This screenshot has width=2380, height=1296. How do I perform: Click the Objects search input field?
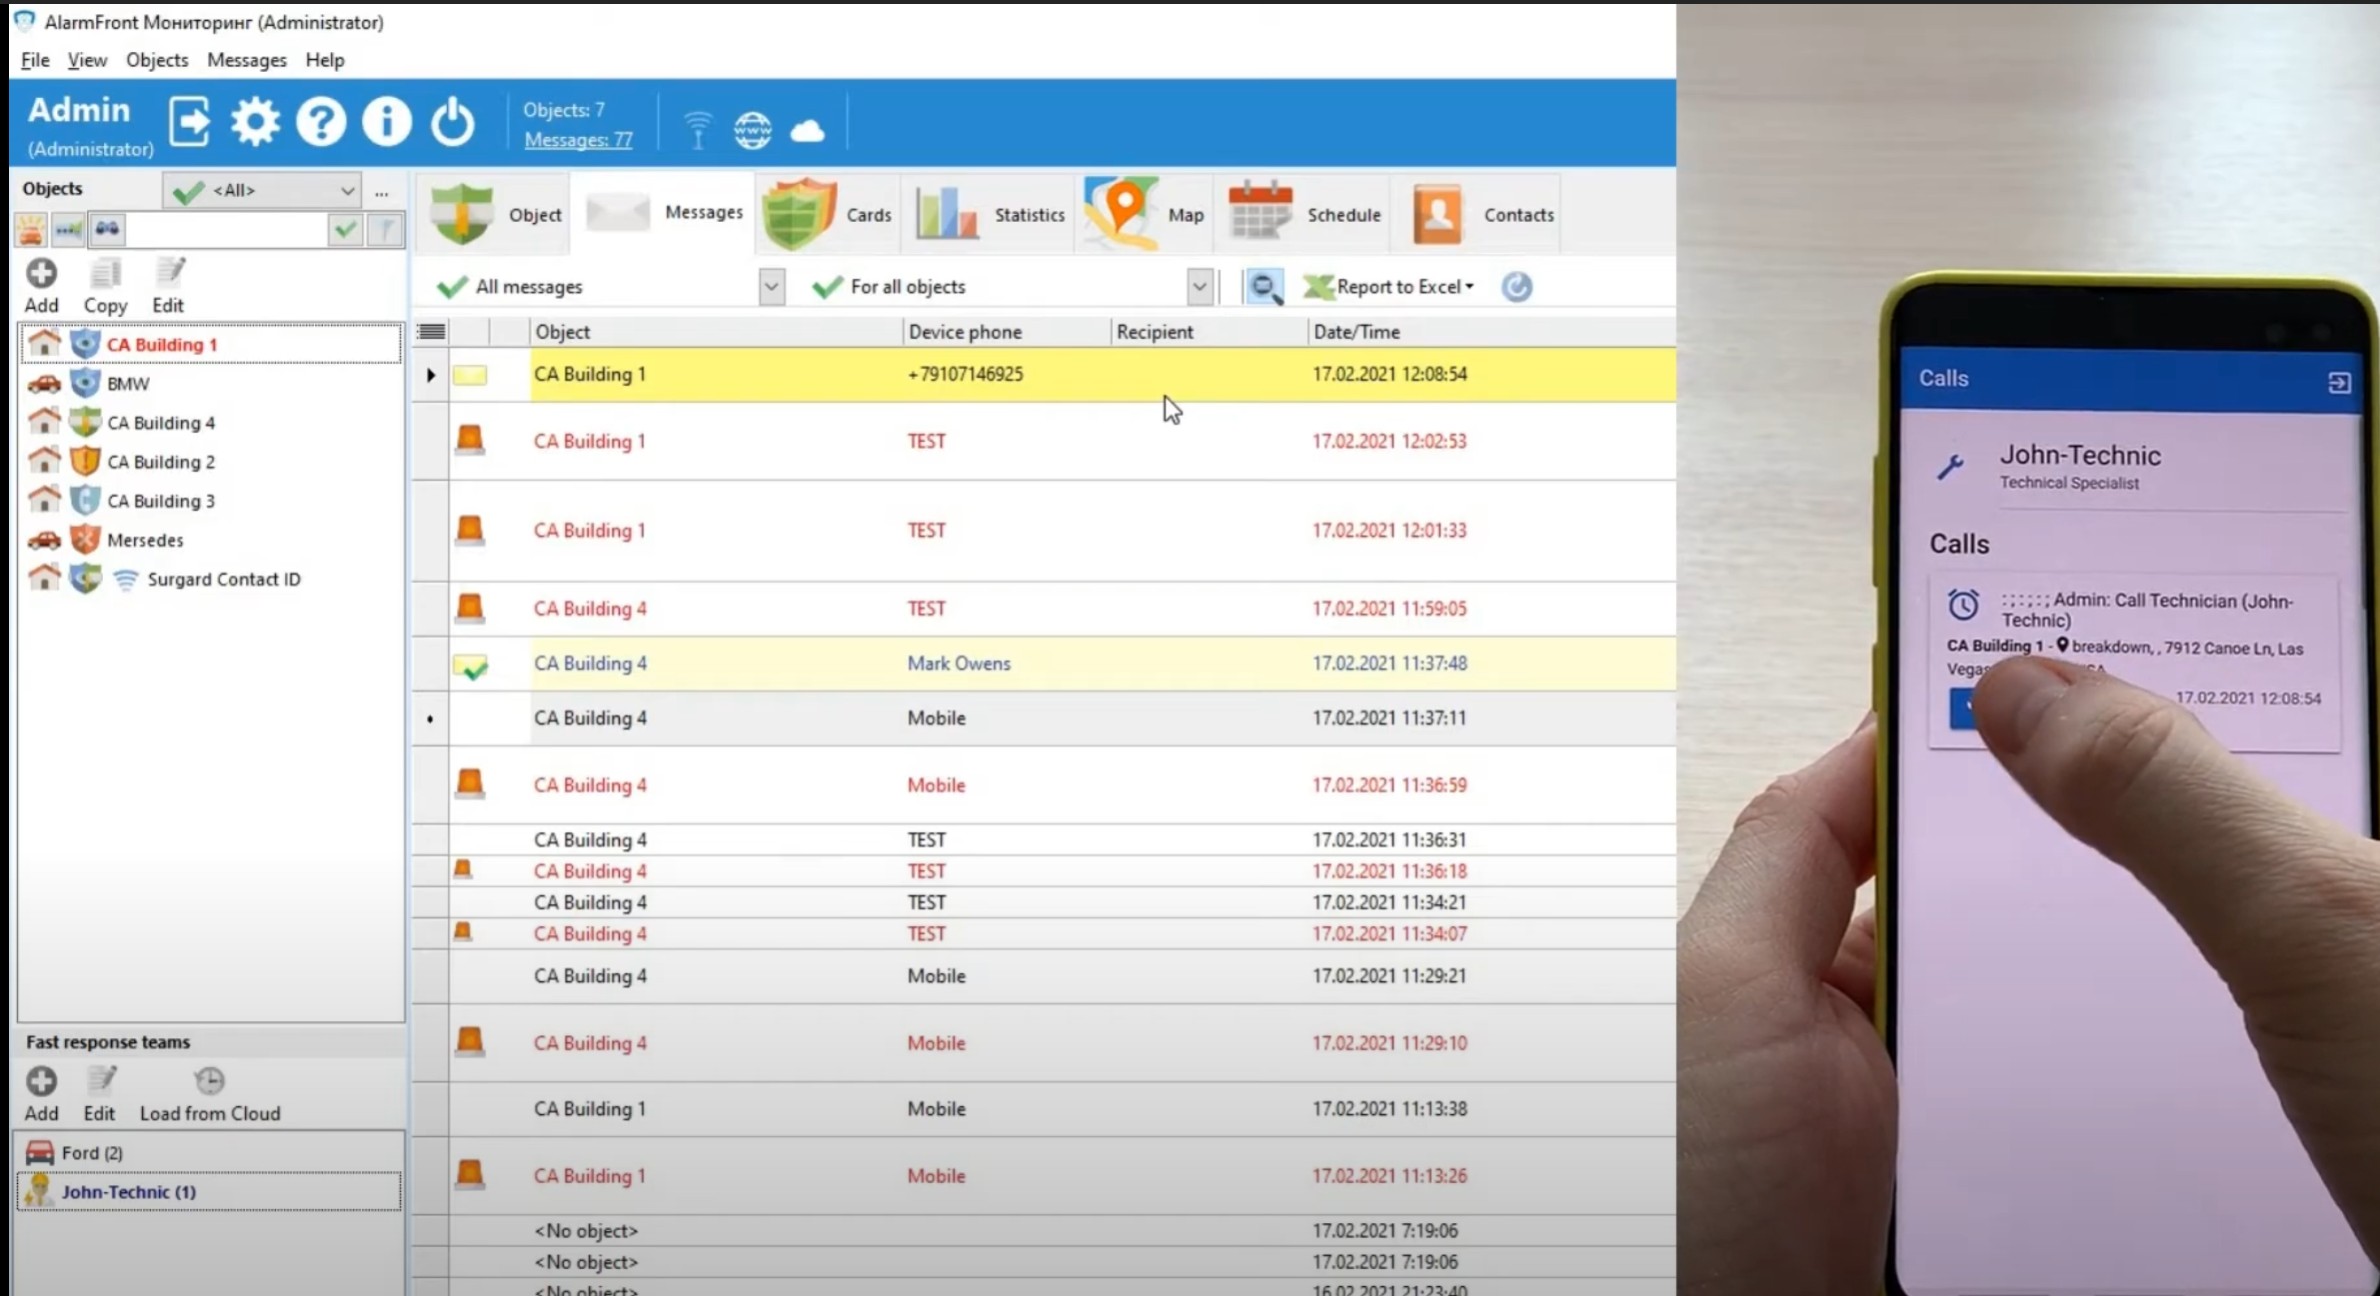click(227, 230)
